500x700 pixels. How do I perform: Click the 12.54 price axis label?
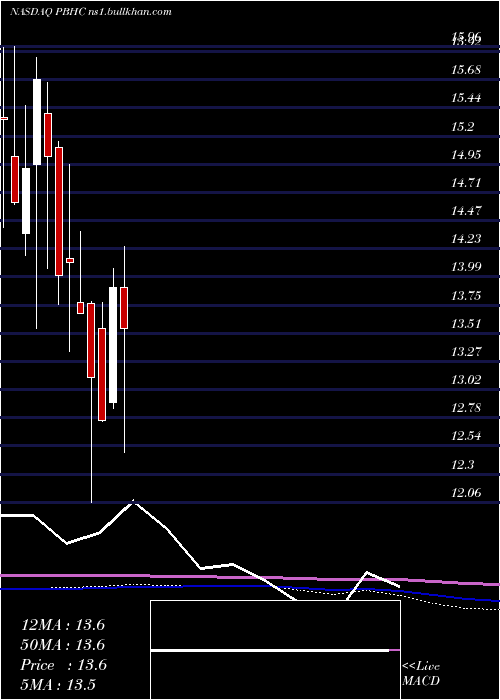pos(466,436)
